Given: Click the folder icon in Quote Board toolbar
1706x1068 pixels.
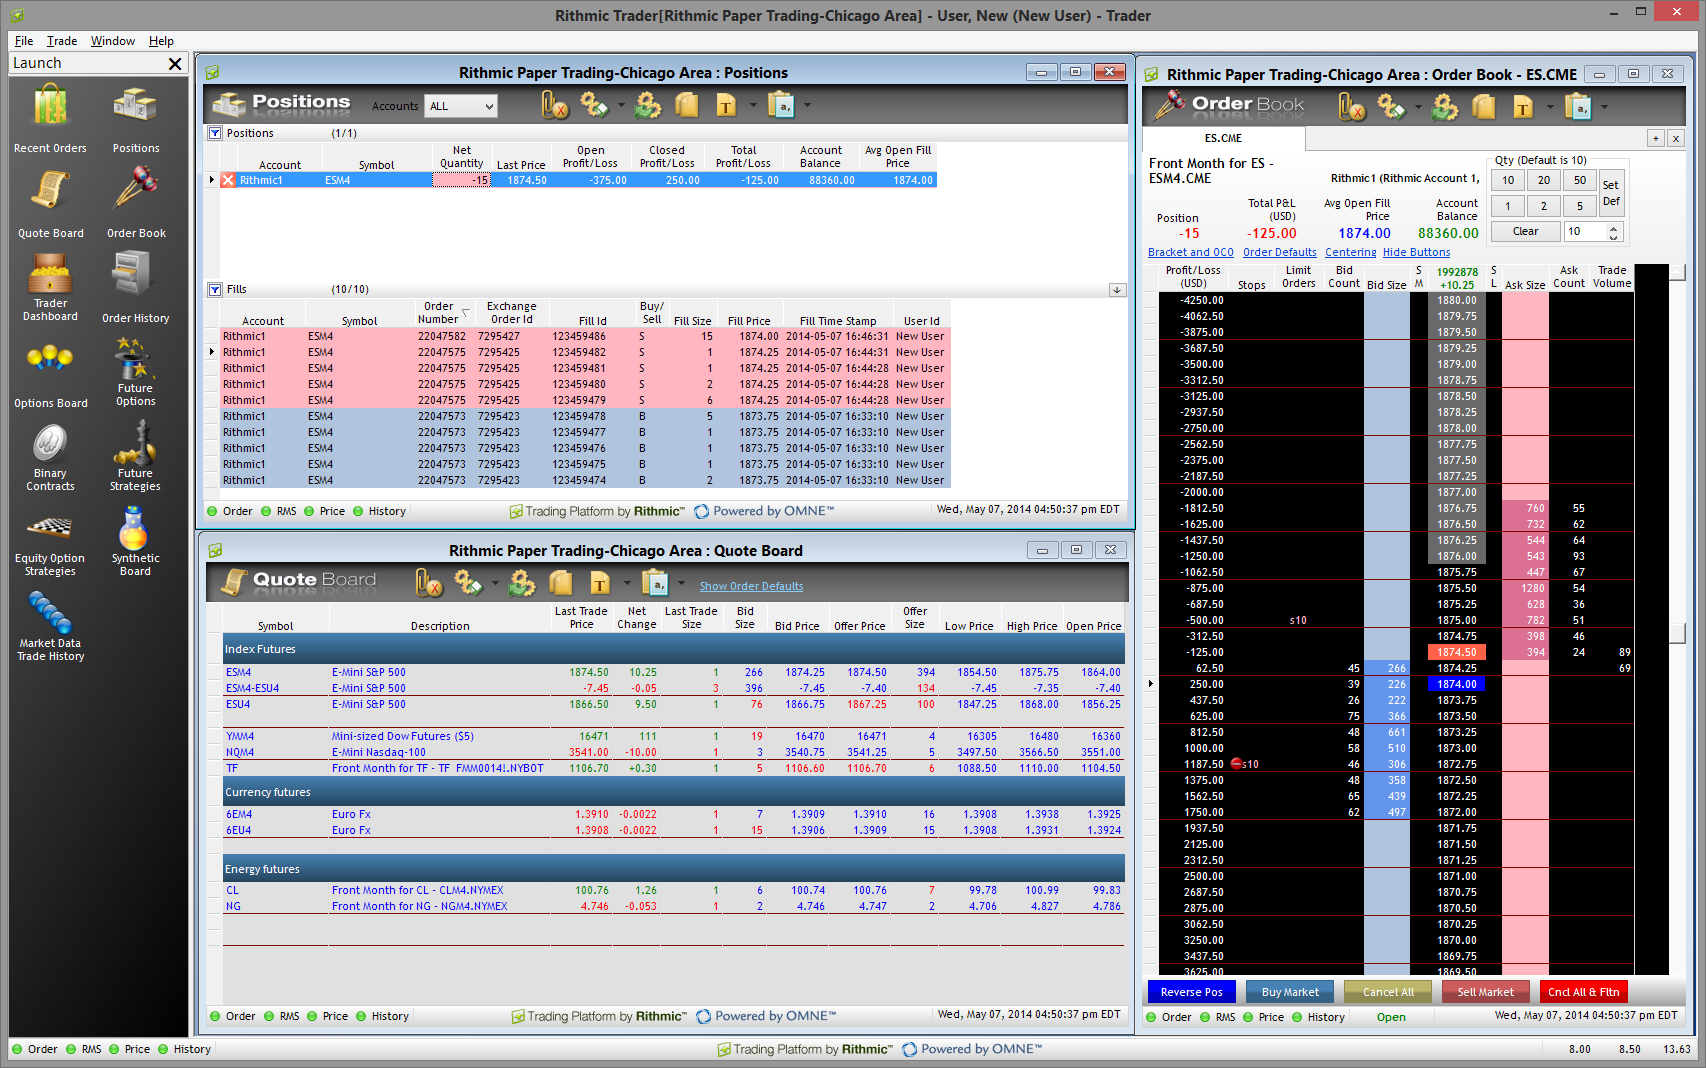Looking at the screenshot, I should click(560, 582).
